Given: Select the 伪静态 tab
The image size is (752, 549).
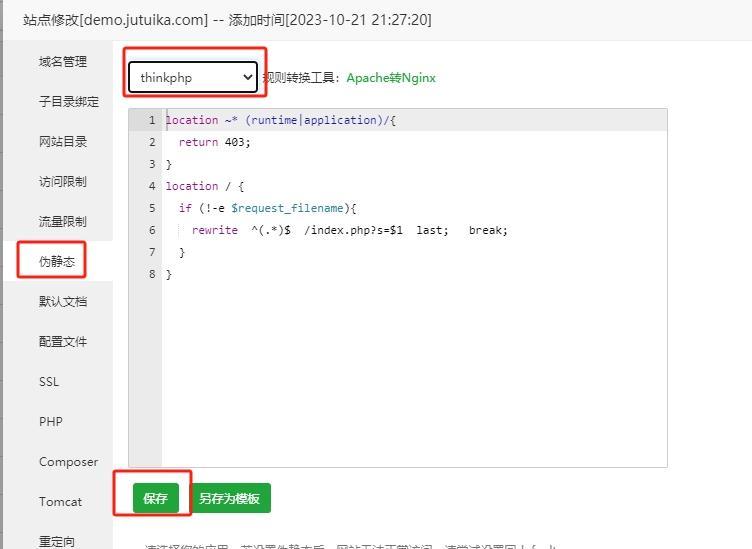Looking at the screenshot, I should pos(56,261).
